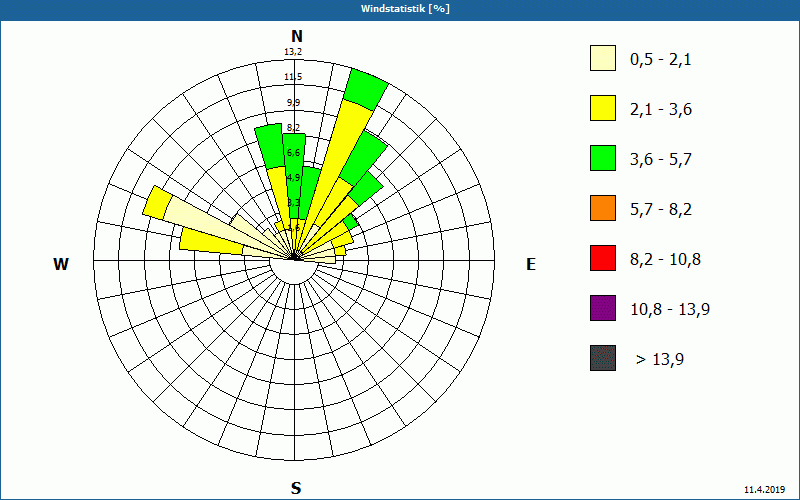
Task: Click the 4,9 radial axis value
Action: coord(293,178)
